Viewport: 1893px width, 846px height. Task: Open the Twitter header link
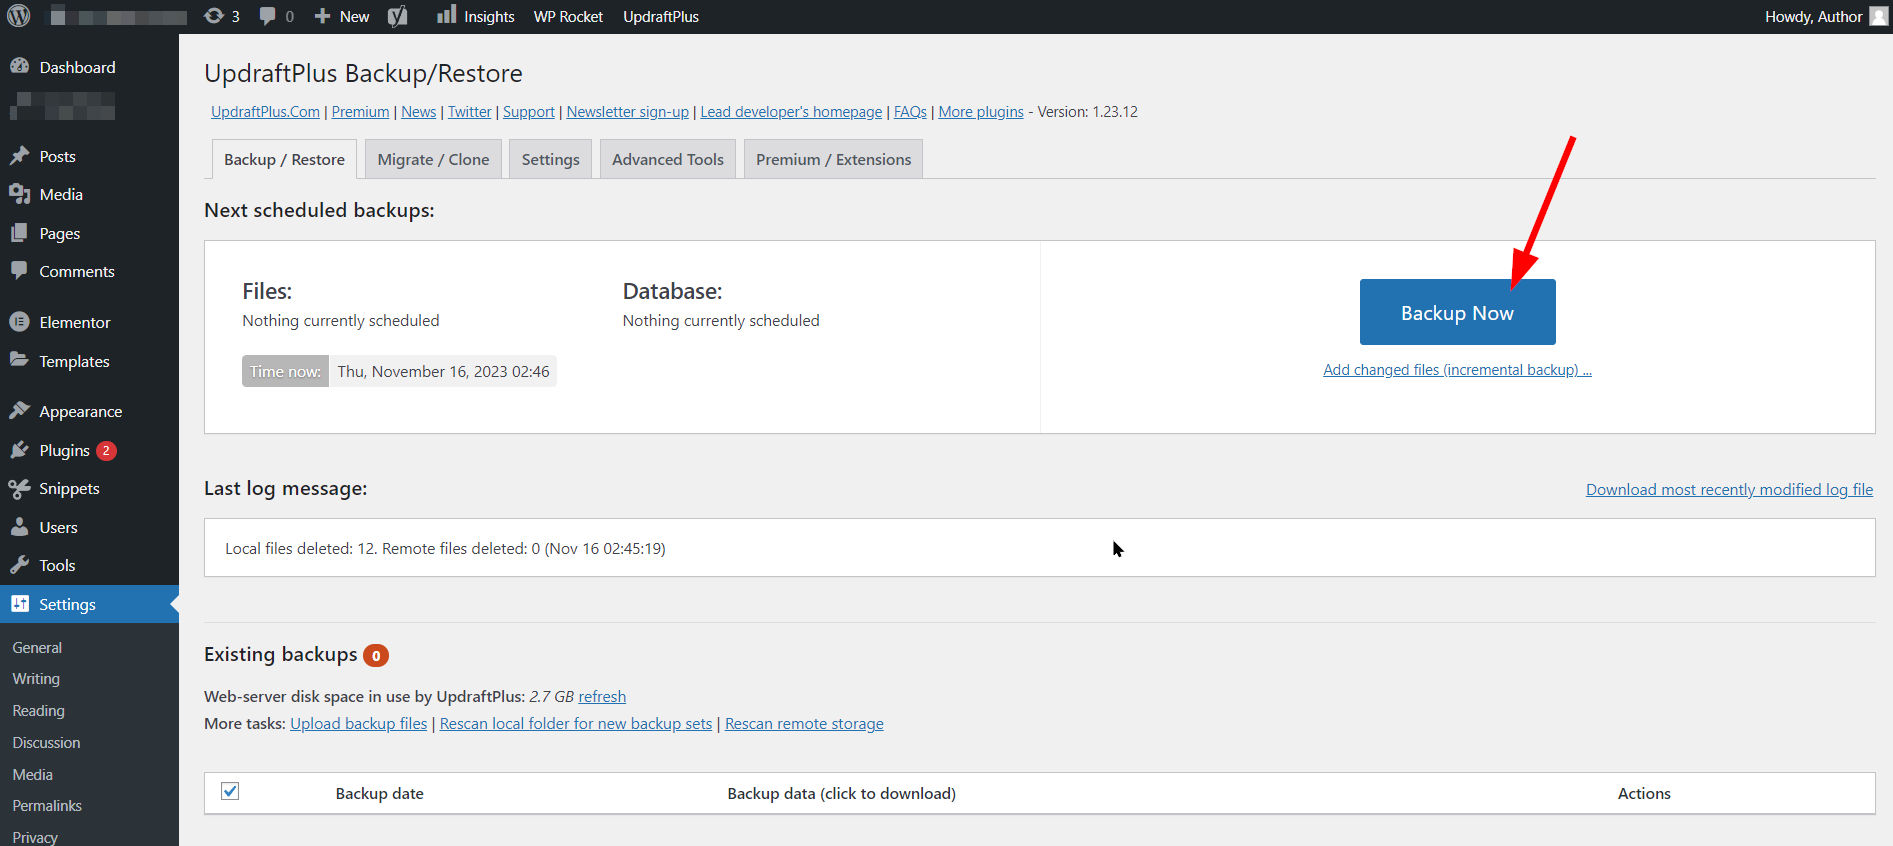coord(469,112)
